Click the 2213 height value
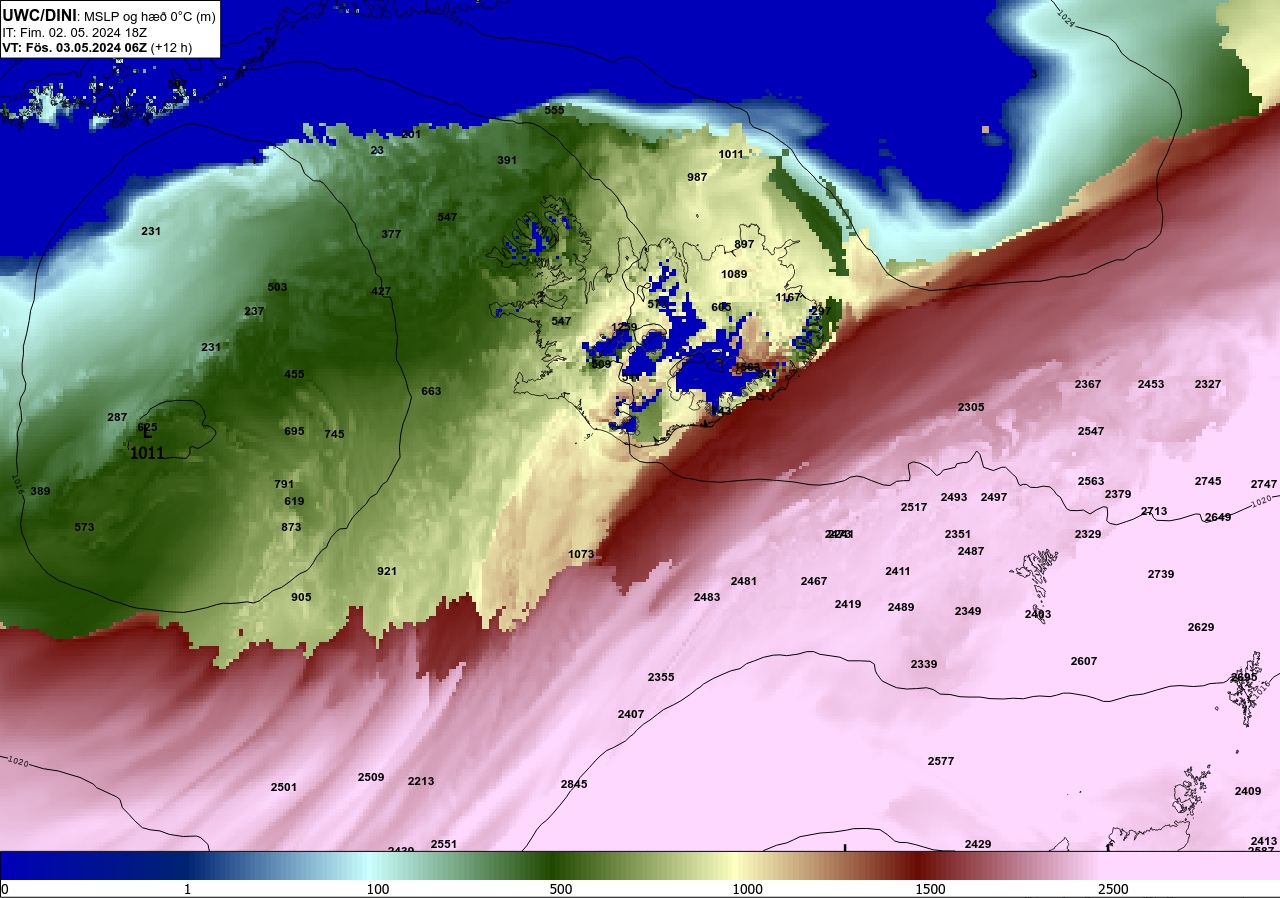Viewport: 1280px width, 898px height. 421,781
